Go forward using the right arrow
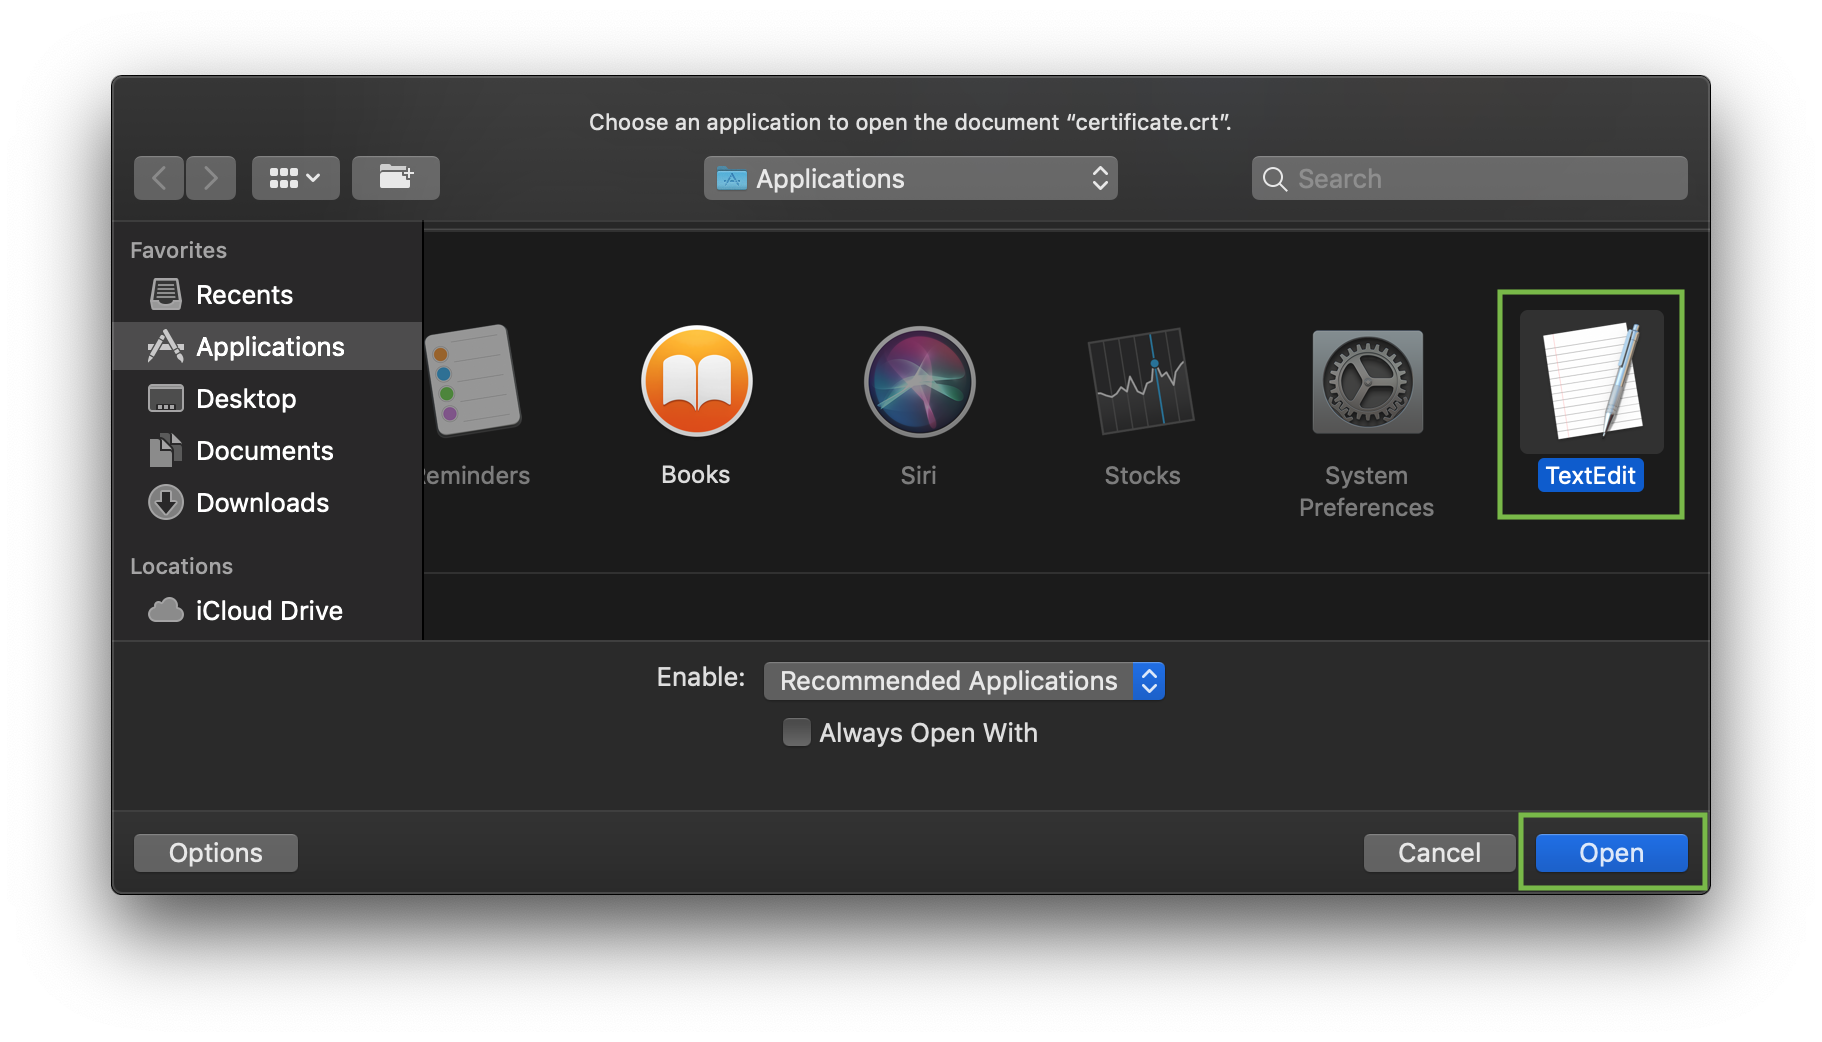Screen dimensions: 1822x1042 (211, 178)
